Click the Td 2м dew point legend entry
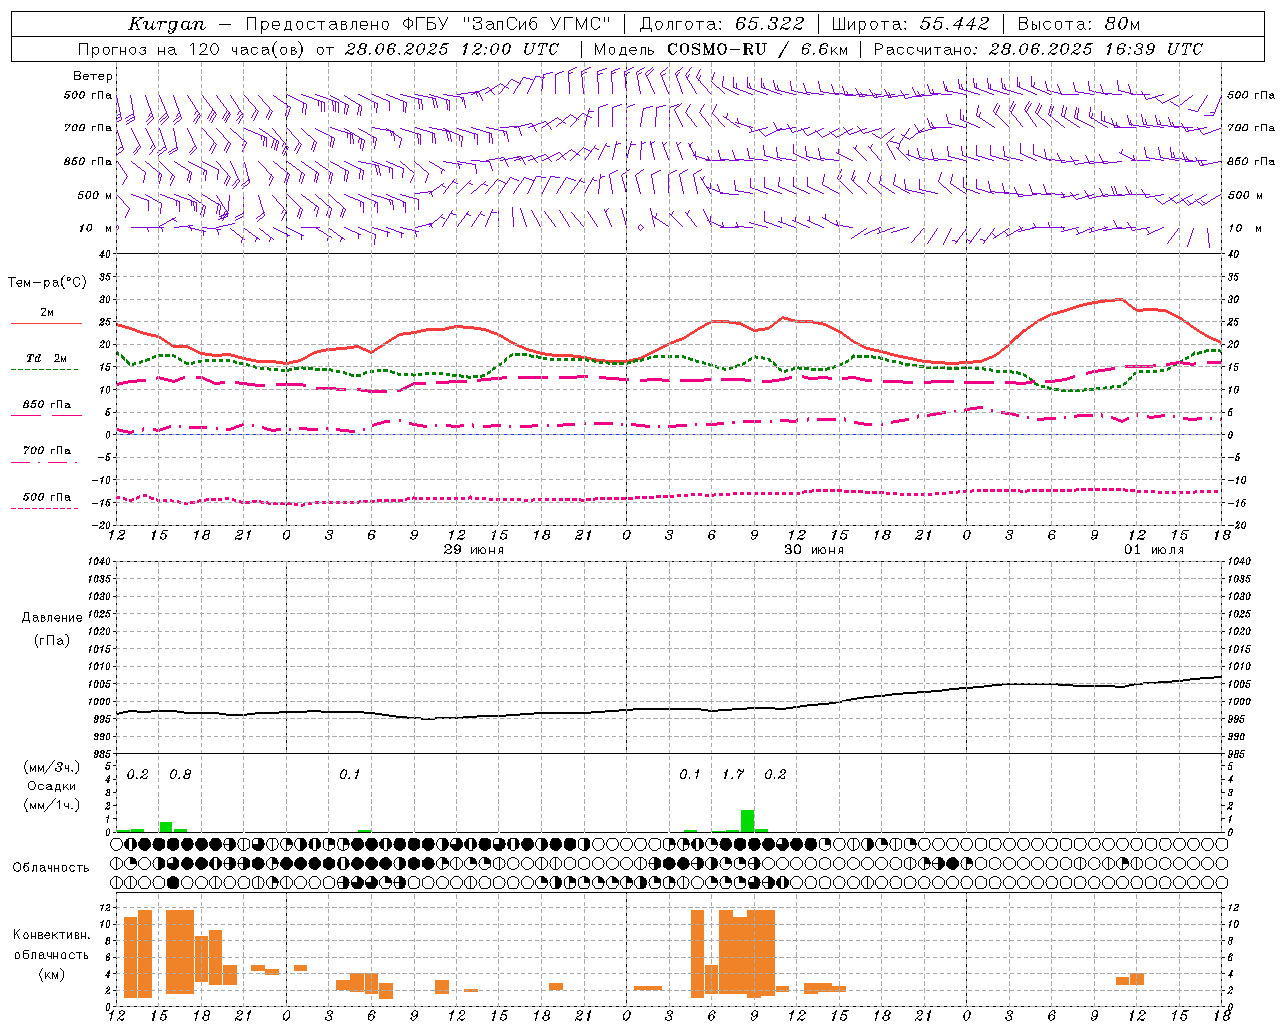This screenshot has height=1024, width=1280. click(x=47, y=358)
